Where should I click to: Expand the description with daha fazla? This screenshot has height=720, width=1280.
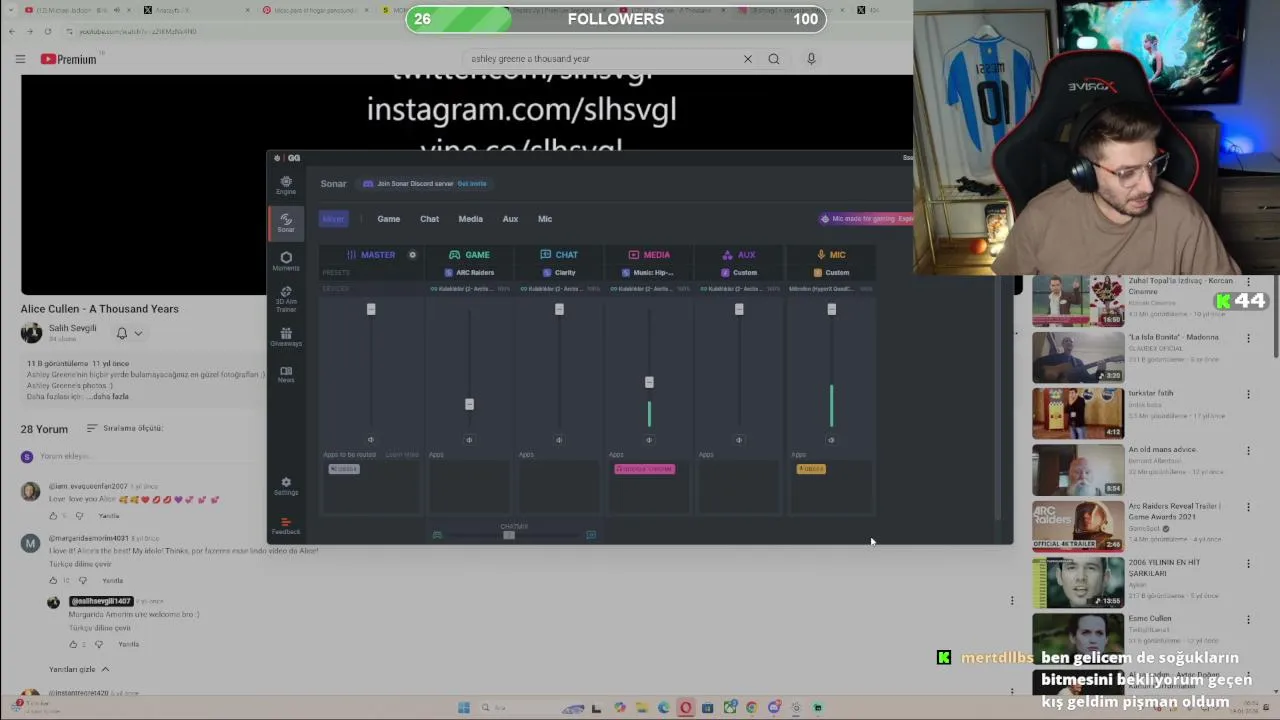109,397
